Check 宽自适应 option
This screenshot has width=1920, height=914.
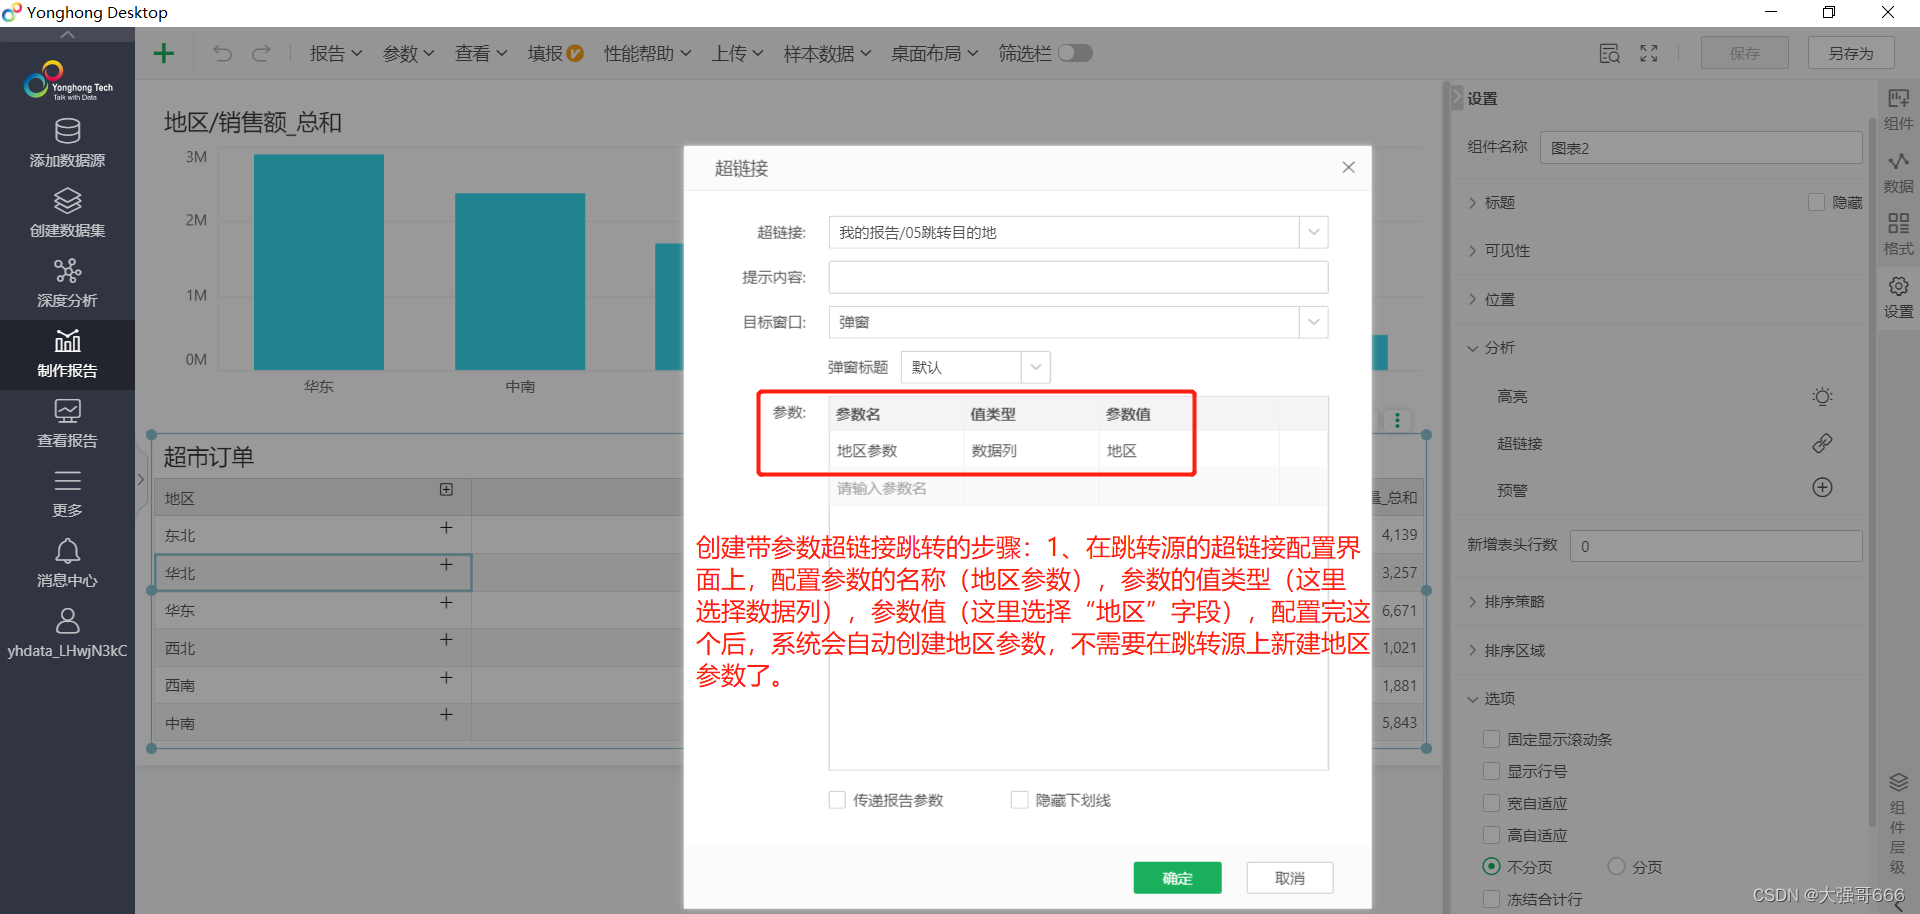pyautogui.click(x=1491, y=803)
